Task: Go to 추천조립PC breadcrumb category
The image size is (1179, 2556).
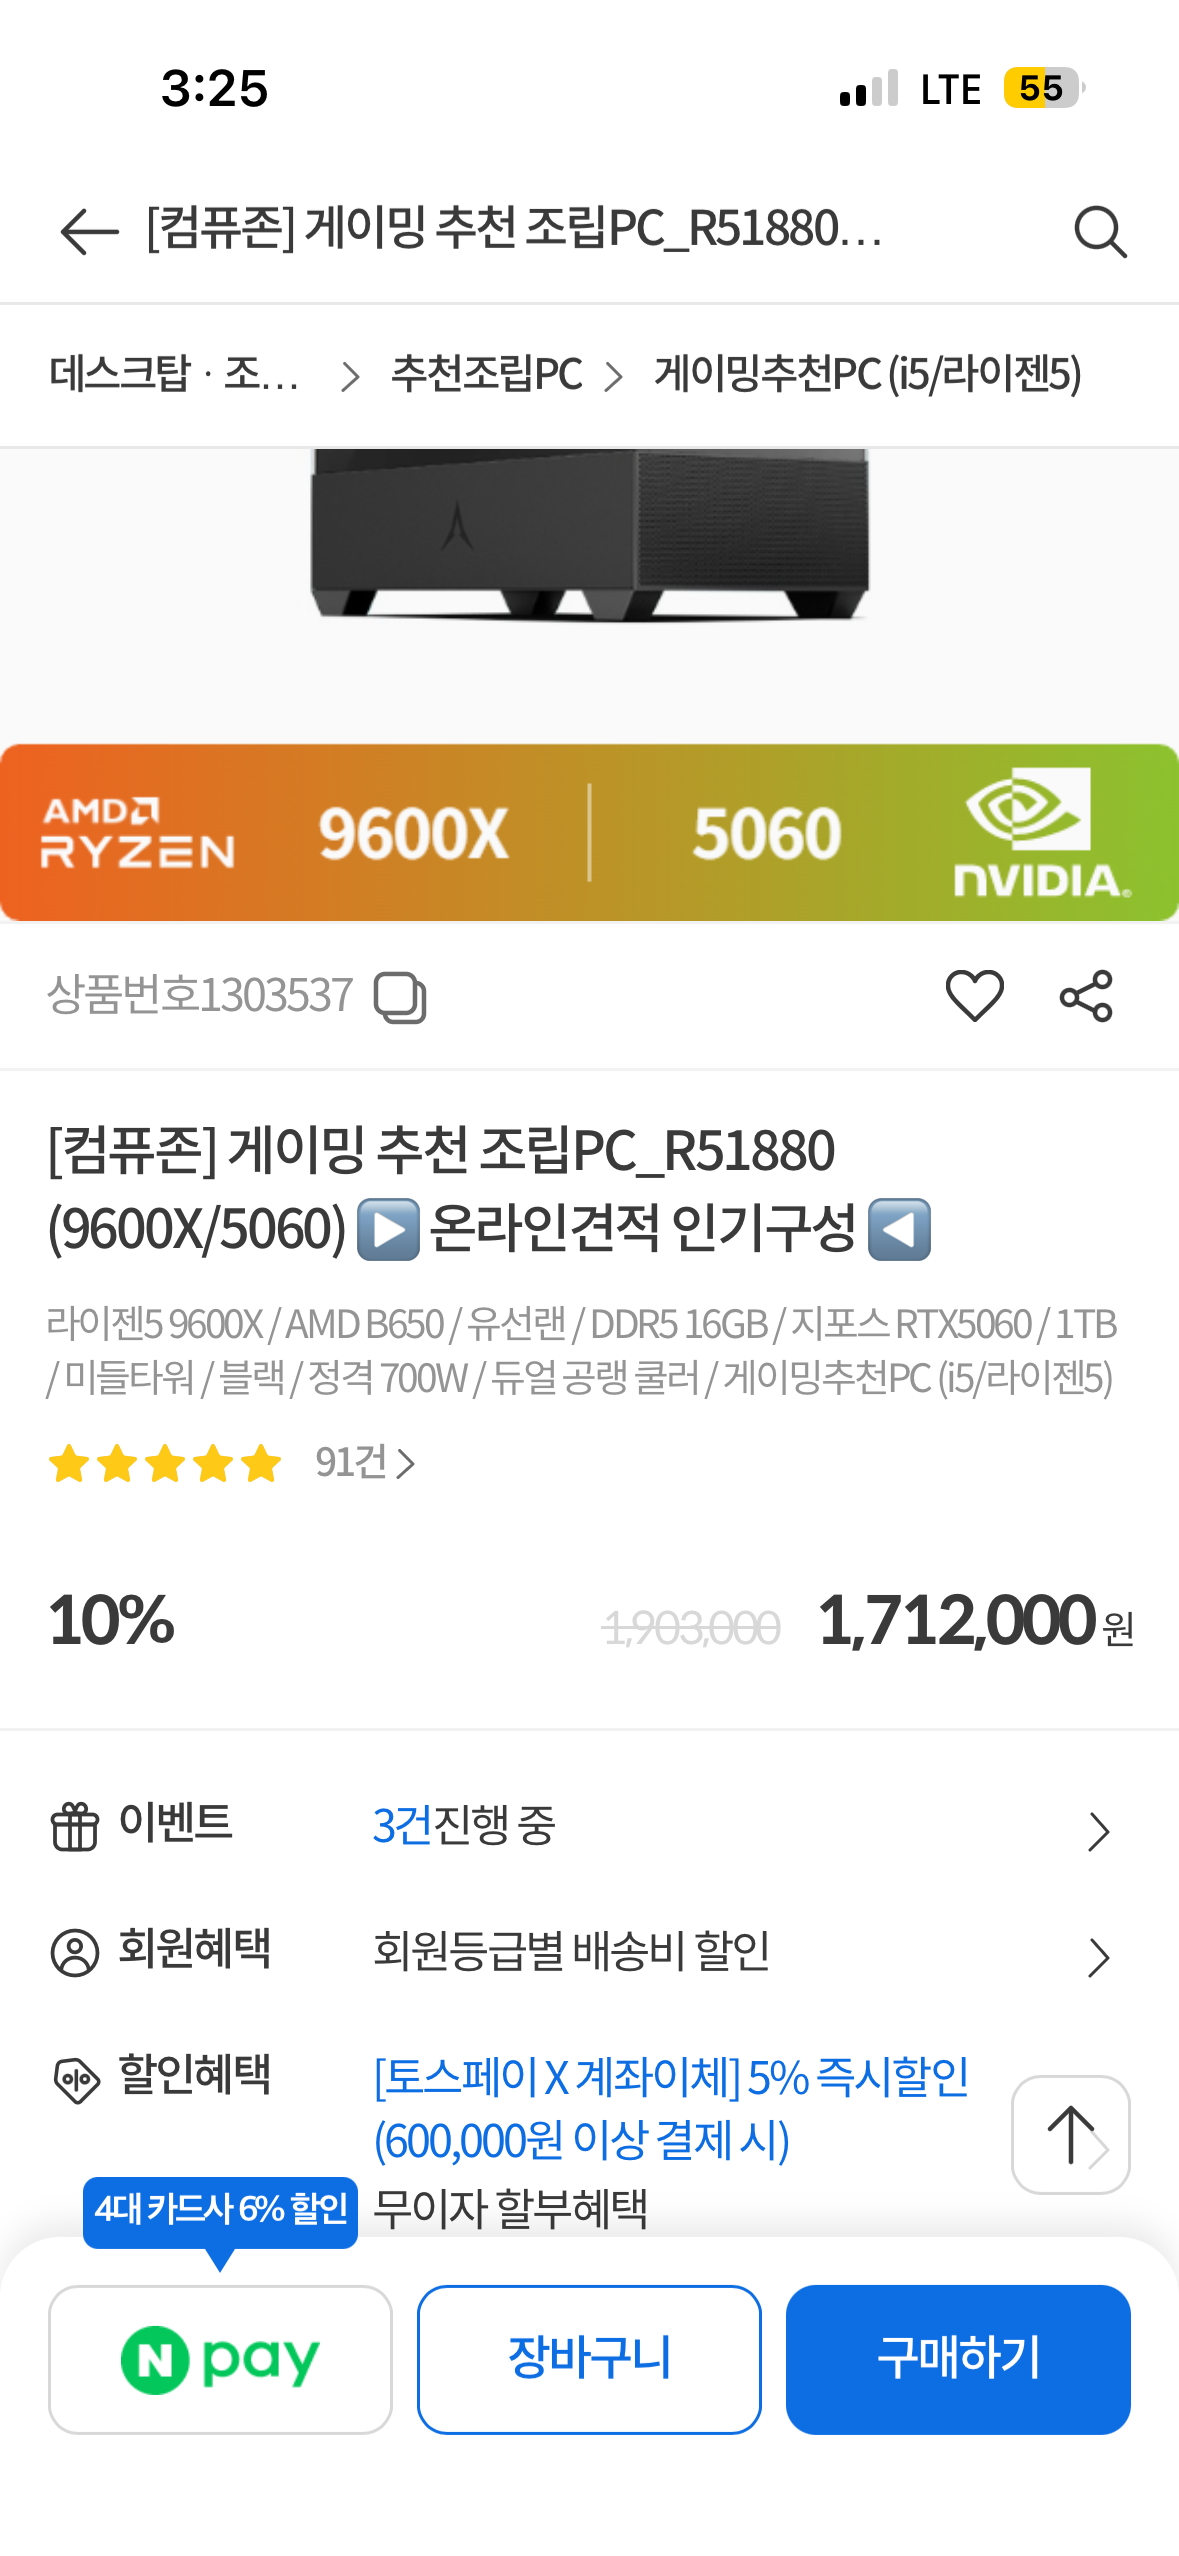Action: coord(486,375)
